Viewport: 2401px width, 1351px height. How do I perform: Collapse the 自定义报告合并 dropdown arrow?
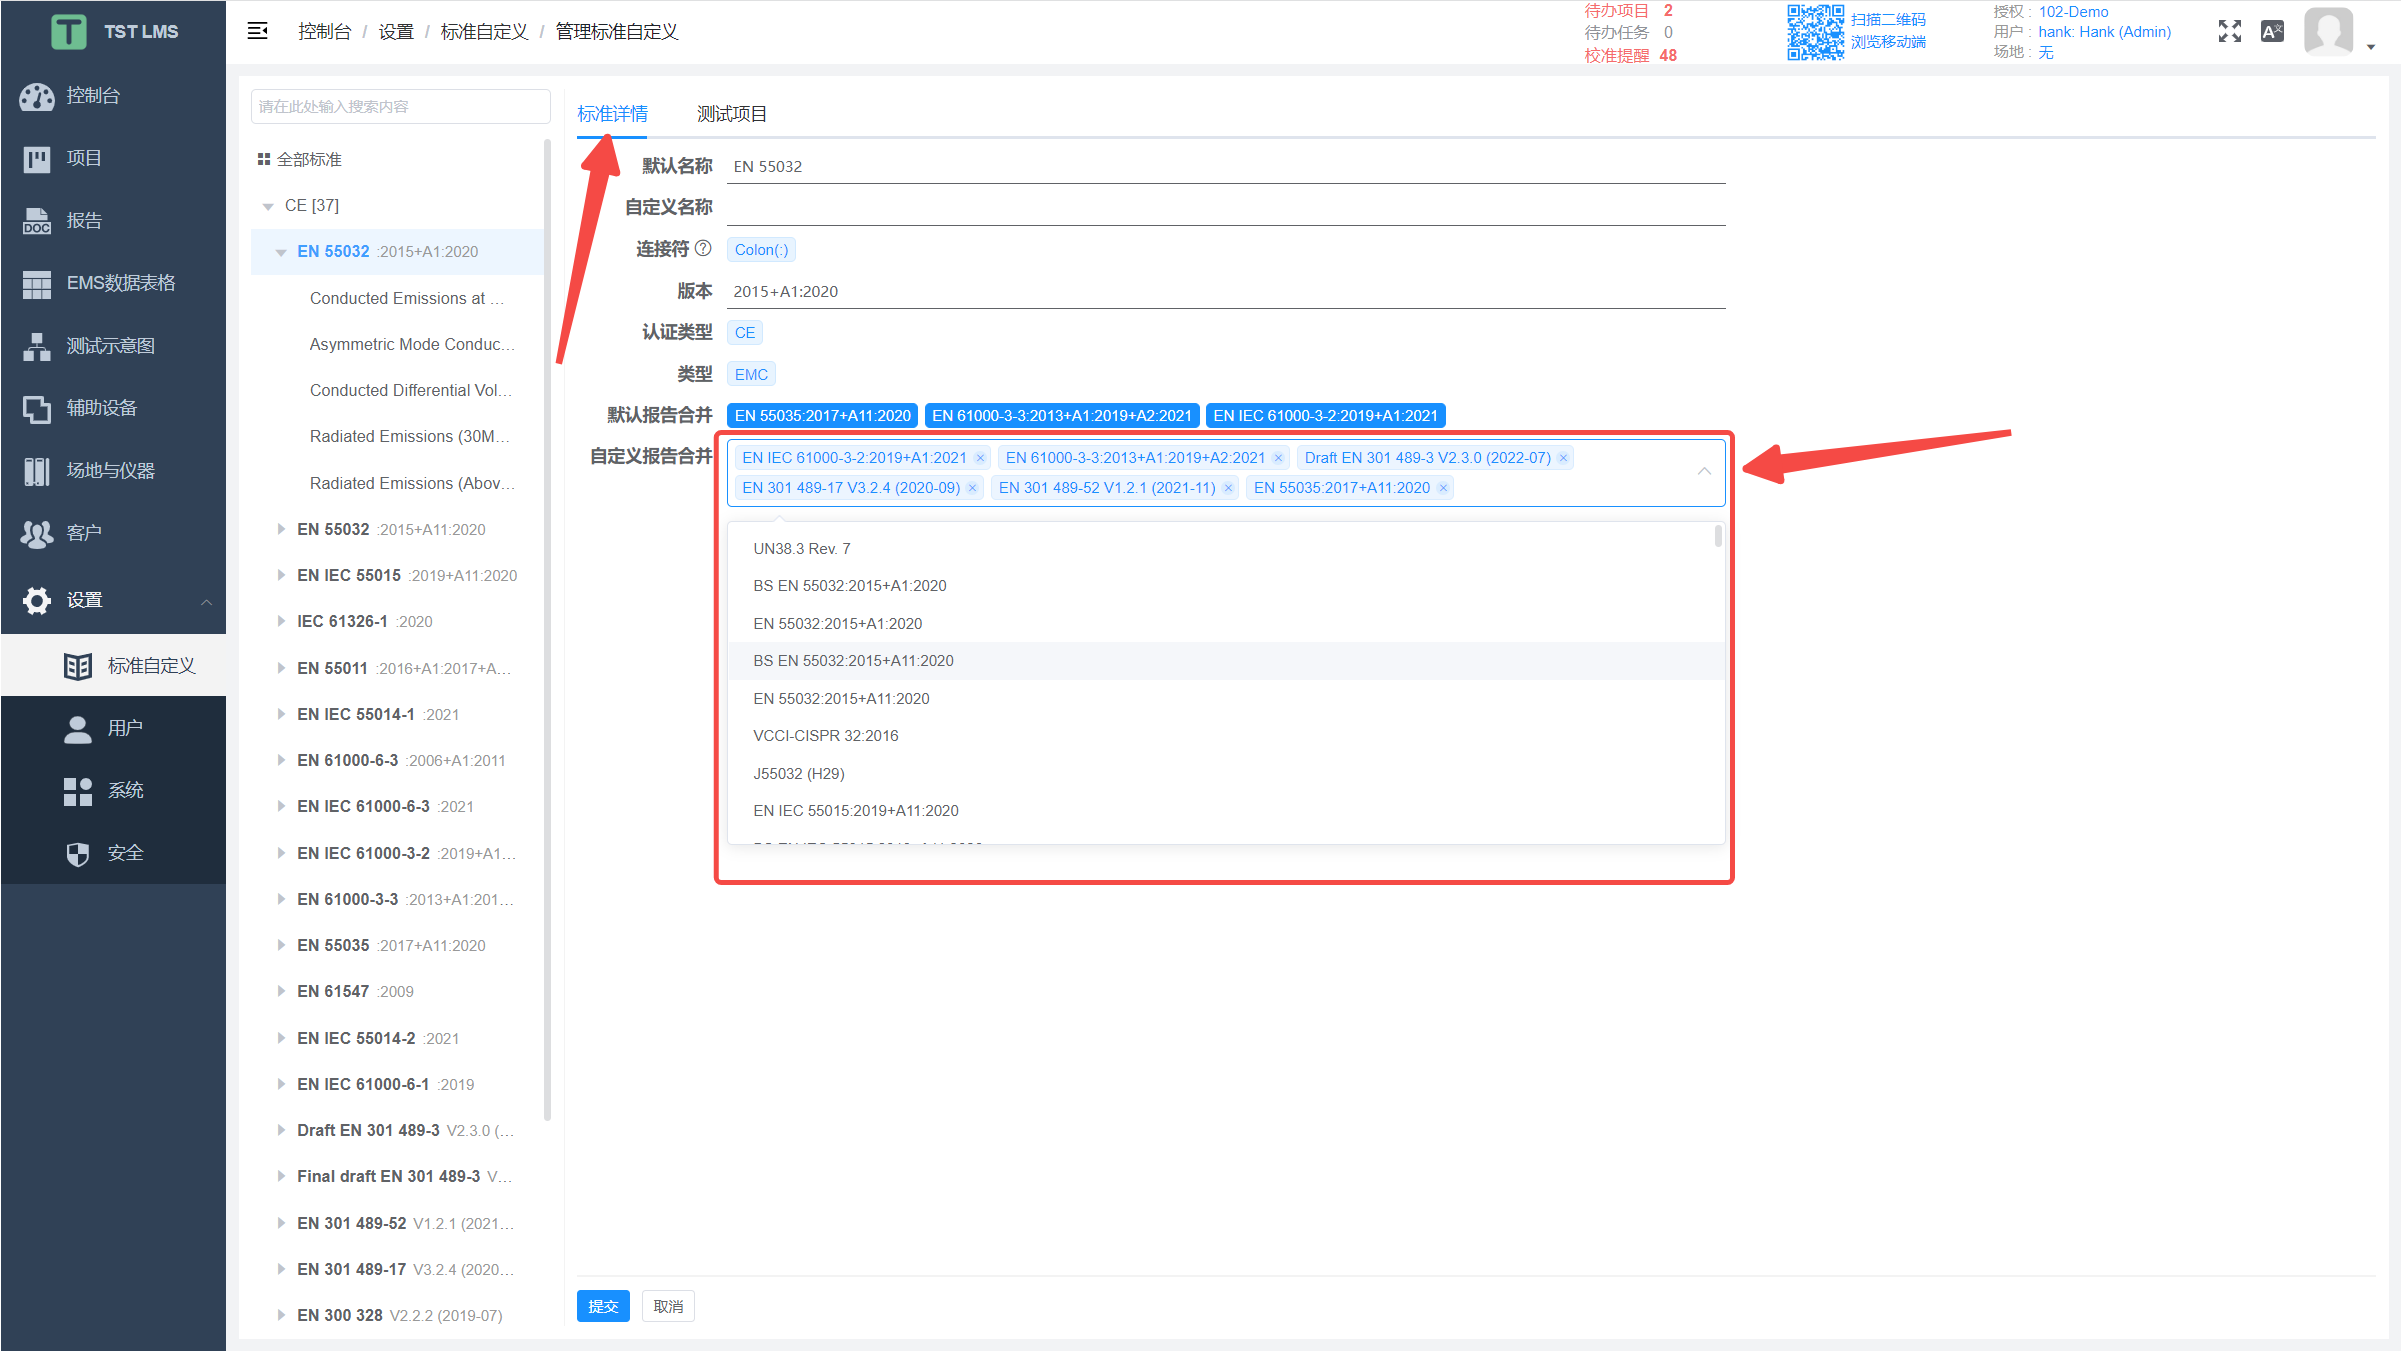click(x=1704, y=472)
